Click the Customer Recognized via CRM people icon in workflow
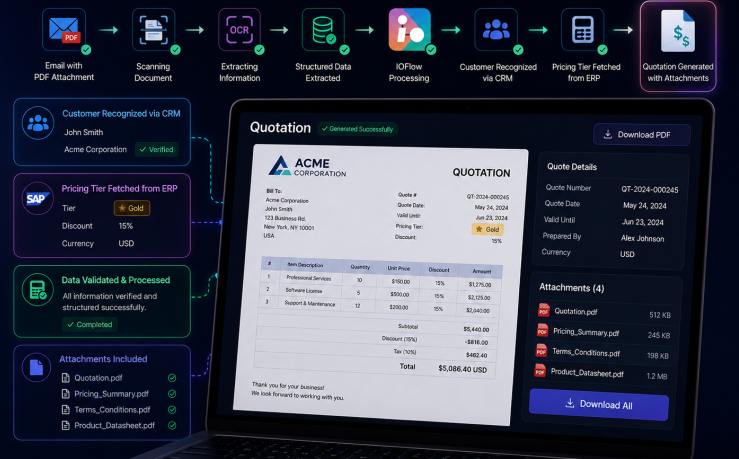The width and height of the screenshot is (739, 459). pyautogui.click(x=496, y=29)
